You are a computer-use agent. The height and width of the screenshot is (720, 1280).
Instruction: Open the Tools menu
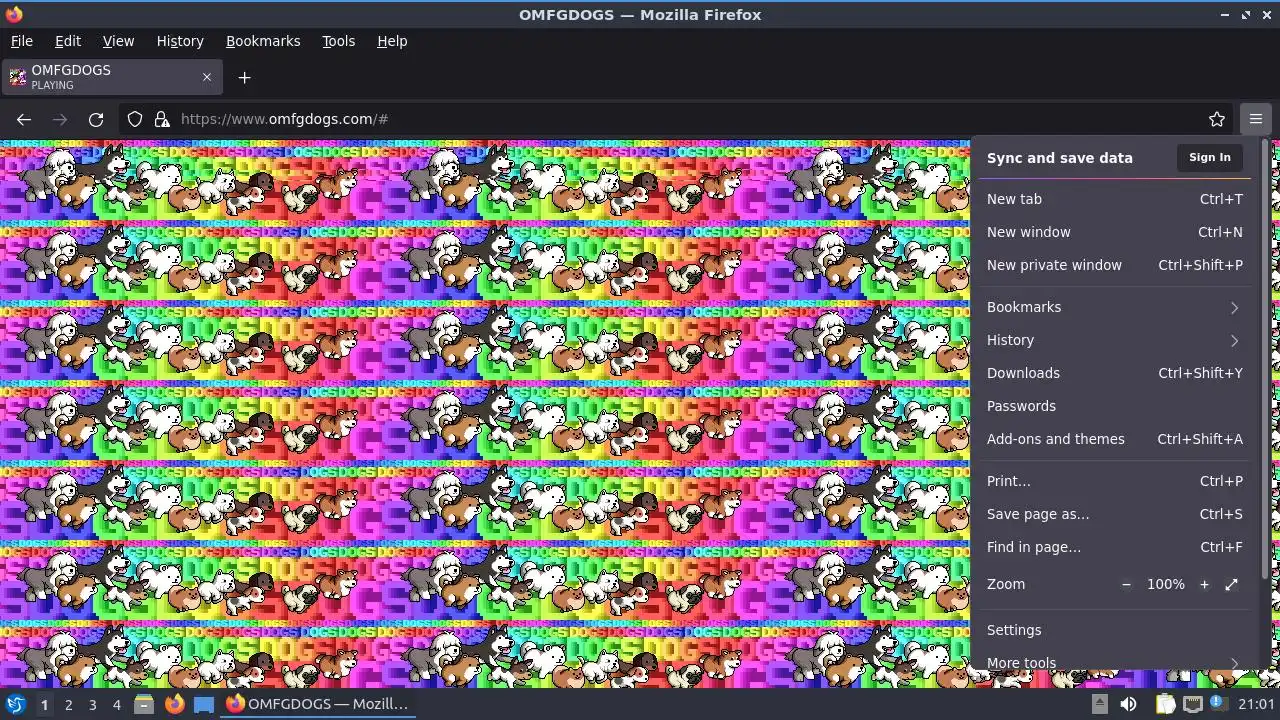pos(338,41)
